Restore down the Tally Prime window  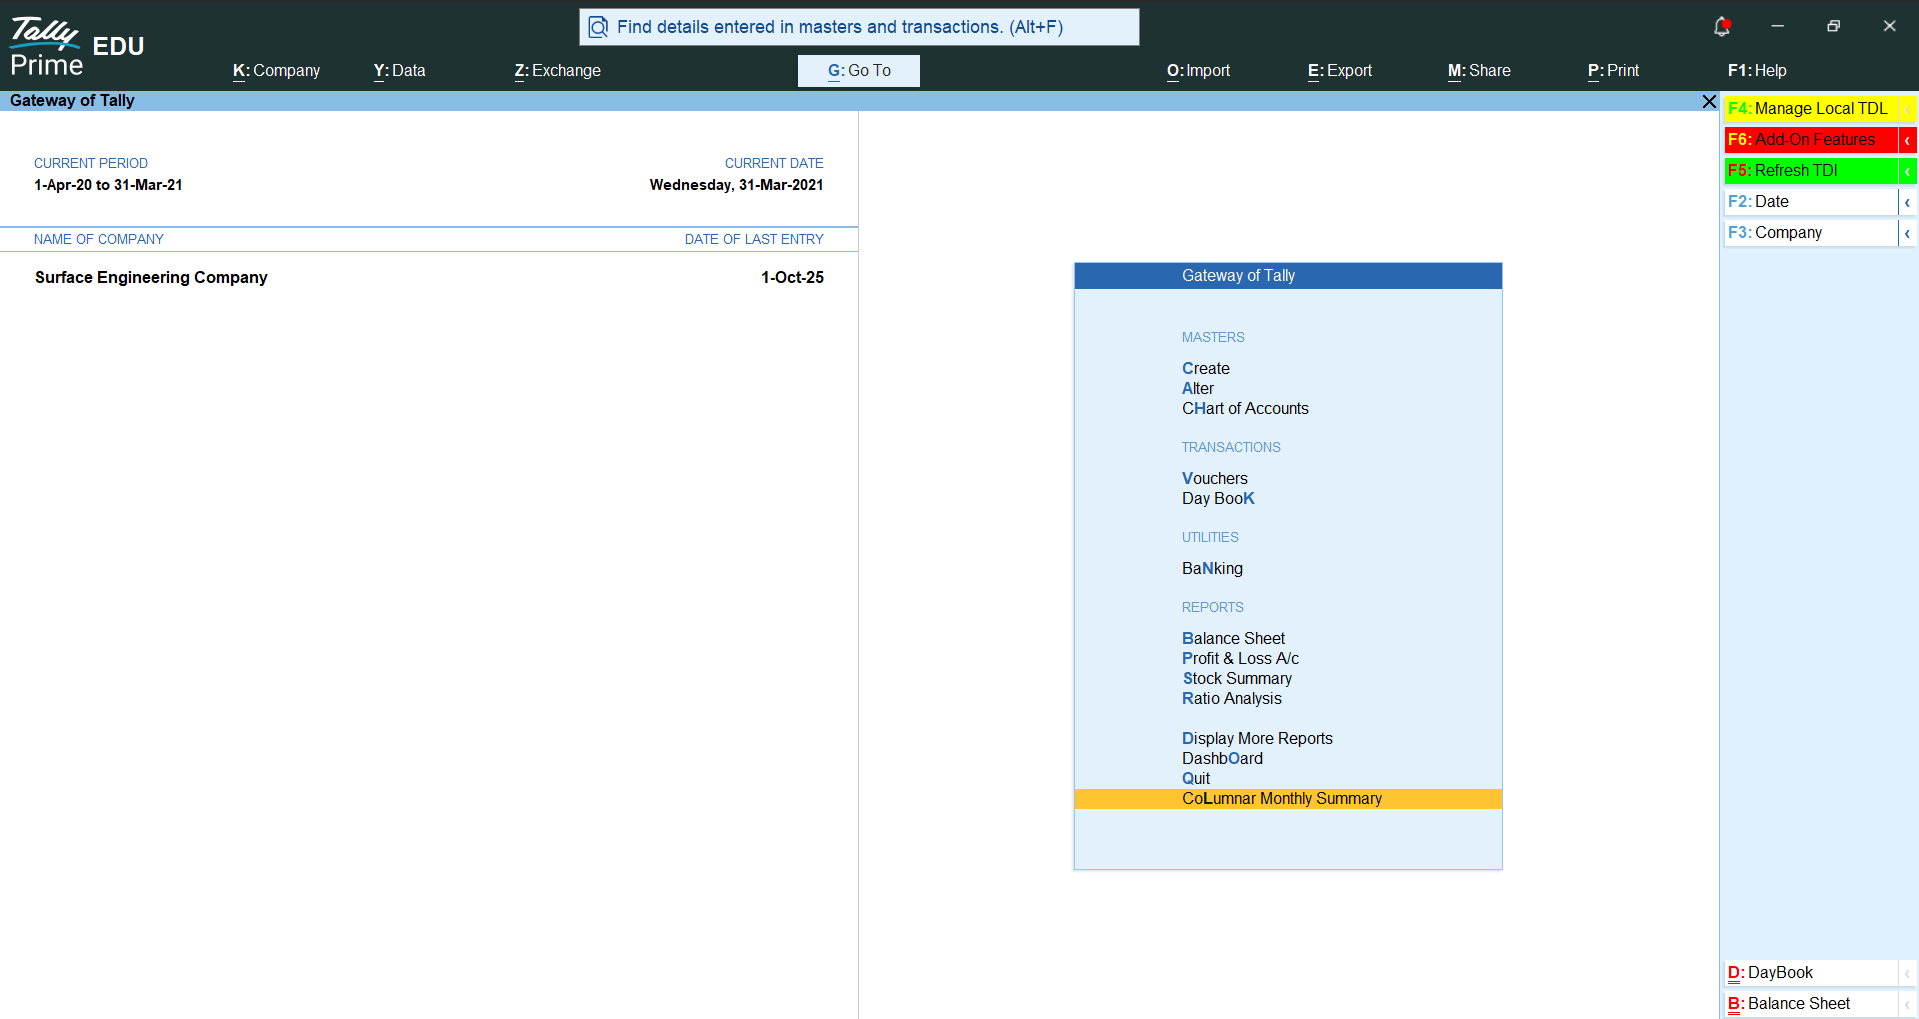click(x=1833, y=26)
